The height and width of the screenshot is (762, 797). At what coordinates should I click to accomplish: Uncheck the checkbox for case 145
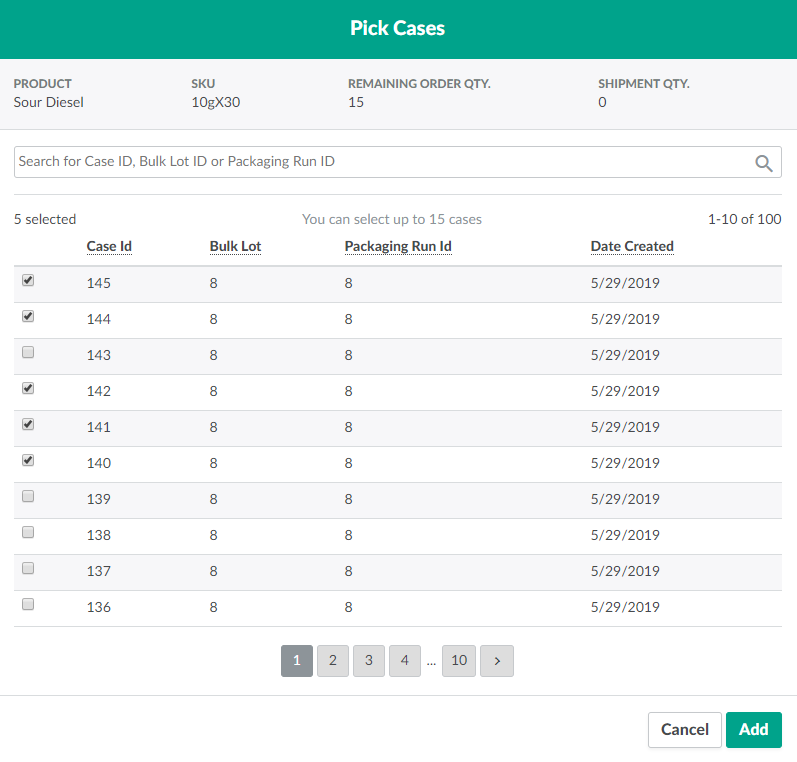point(28,281)
